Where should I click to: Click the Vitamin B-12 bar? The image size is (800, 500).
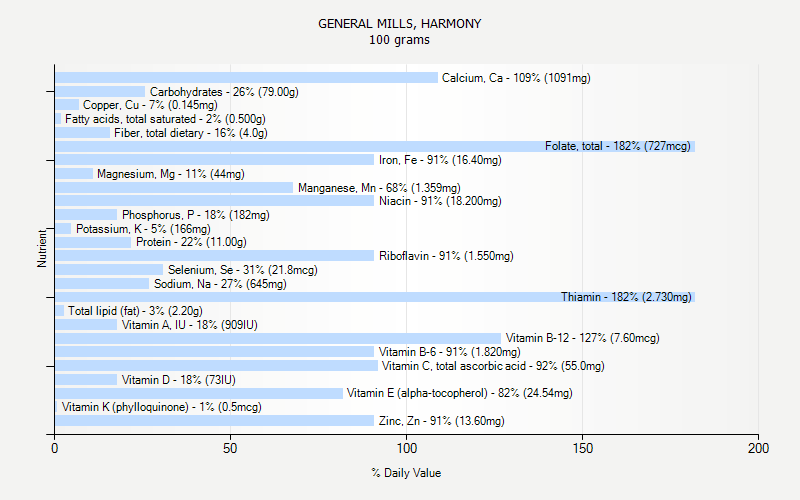click(278, 338)
